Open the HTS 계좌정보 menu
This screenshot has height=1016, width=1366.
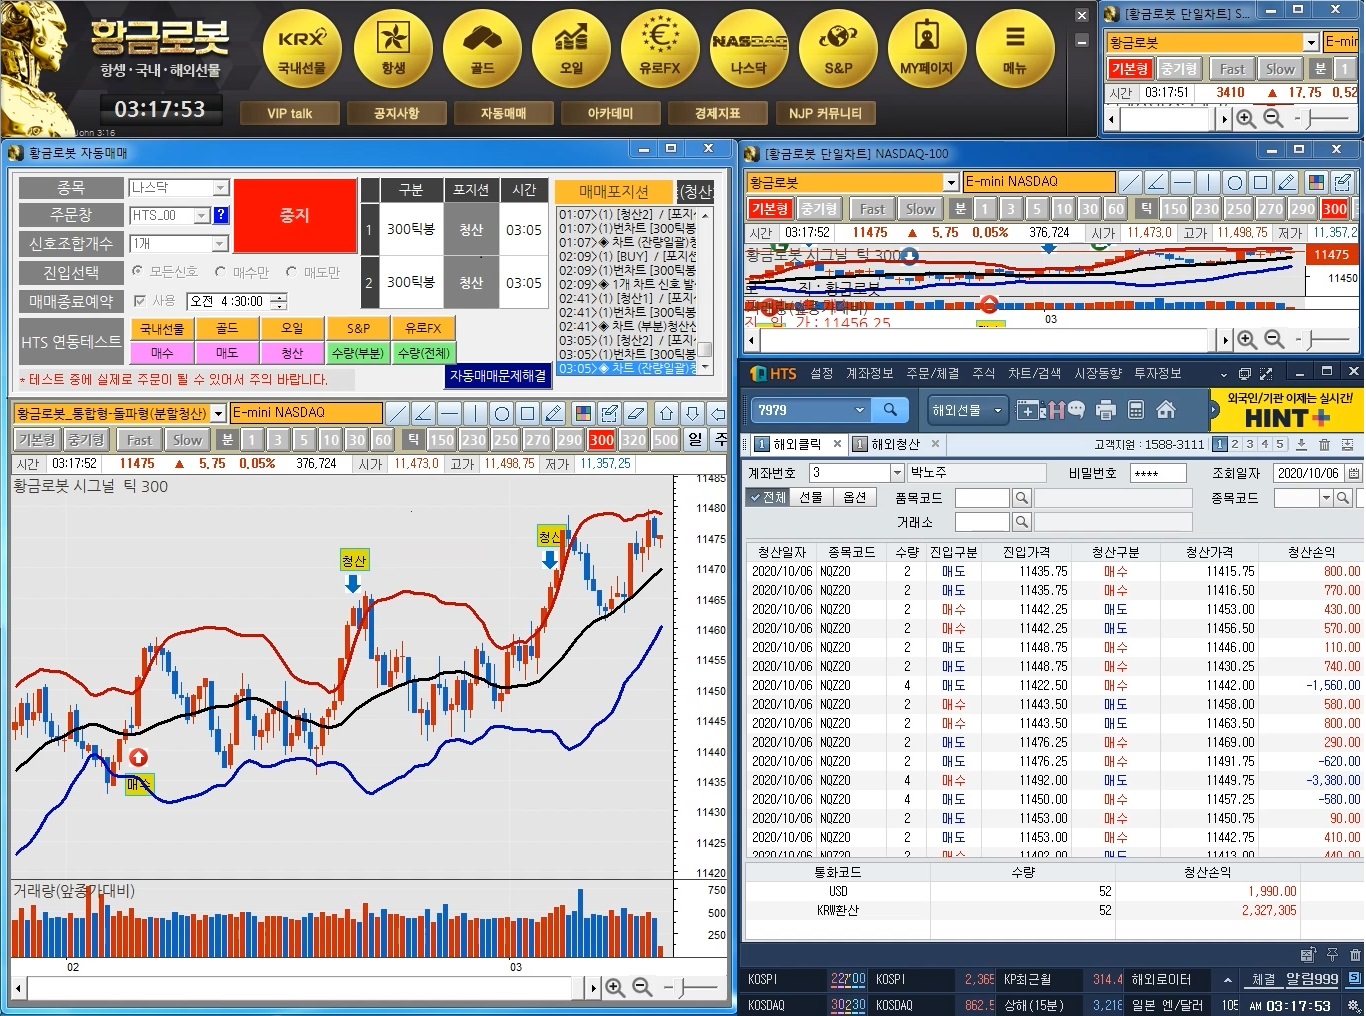coord(870,373)
